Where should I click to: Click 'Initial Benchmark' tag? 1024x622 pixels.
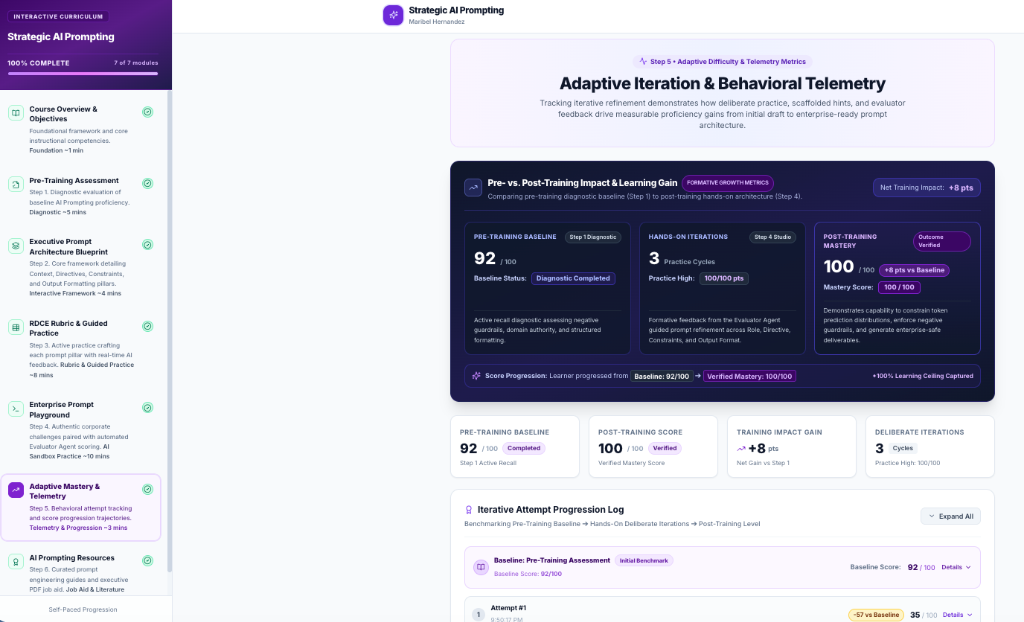[644, 561]
